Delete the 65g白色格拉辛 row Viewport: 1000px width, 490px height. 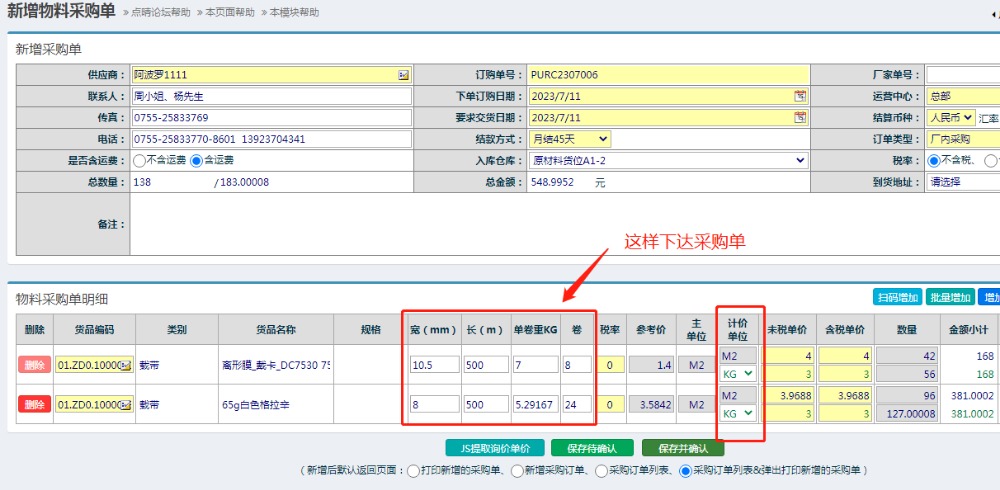tap(34, 404)
